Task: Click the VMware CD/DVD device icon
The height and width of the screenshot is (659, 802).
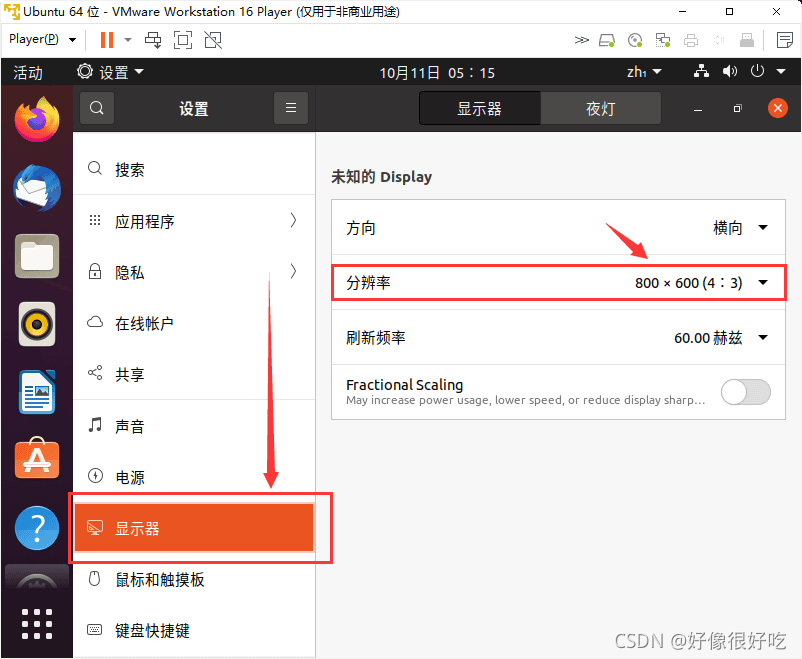Action: [x=635, y=40]
